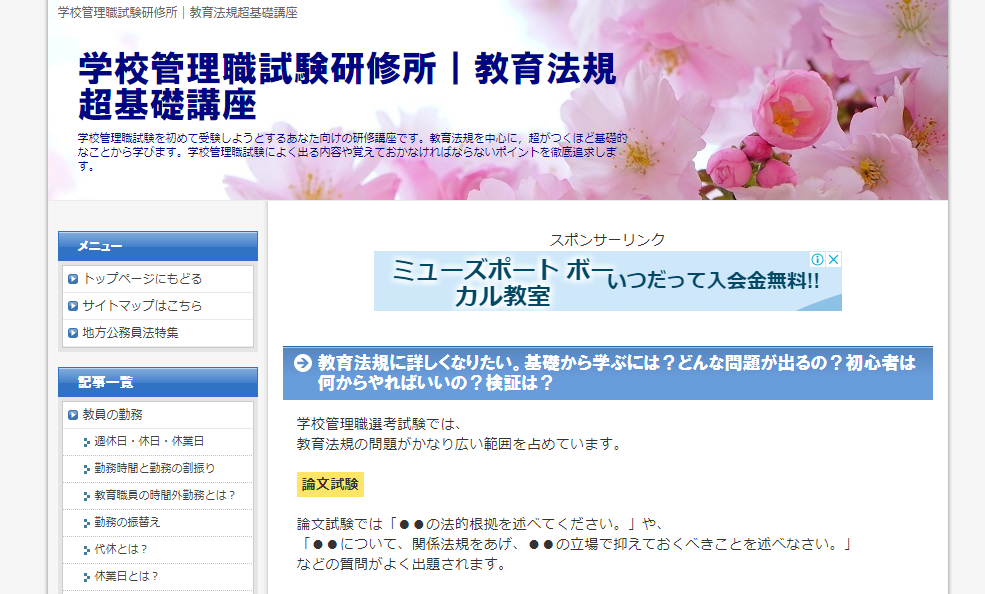Viewport: 985px width, 594px height.
Task: Click the ad info (i) icon
Action: click(x=817, y=259)
